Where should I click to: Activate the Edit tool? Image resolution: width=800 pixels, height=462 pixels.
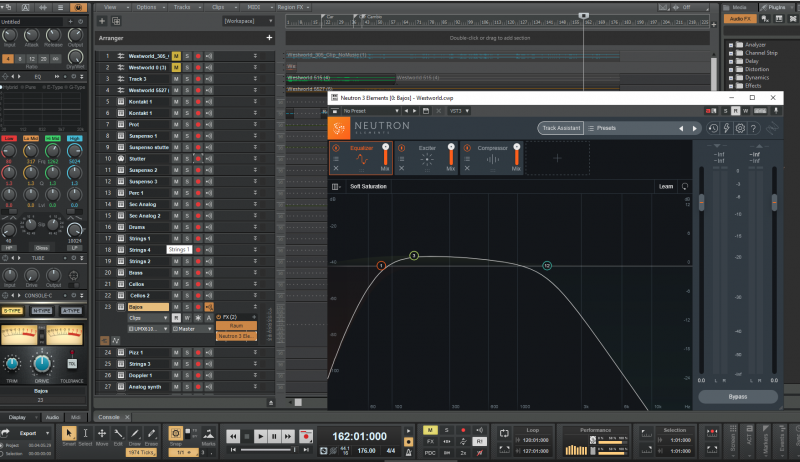[118, 434]
